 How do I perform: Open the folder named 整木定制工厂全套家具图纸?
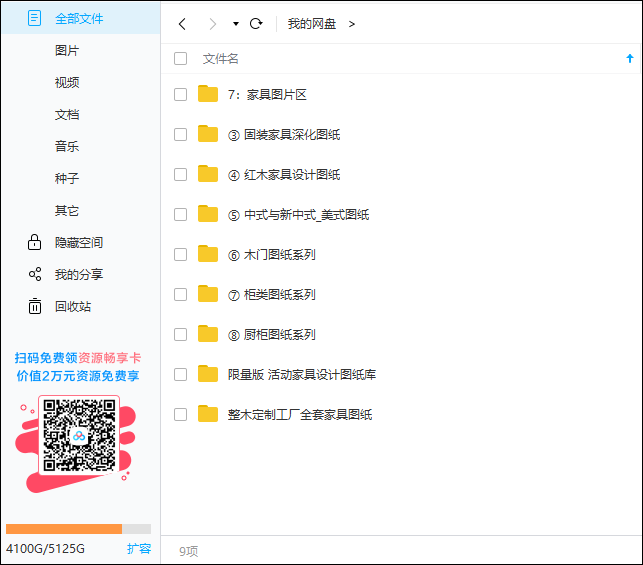(x=300, y=415)
